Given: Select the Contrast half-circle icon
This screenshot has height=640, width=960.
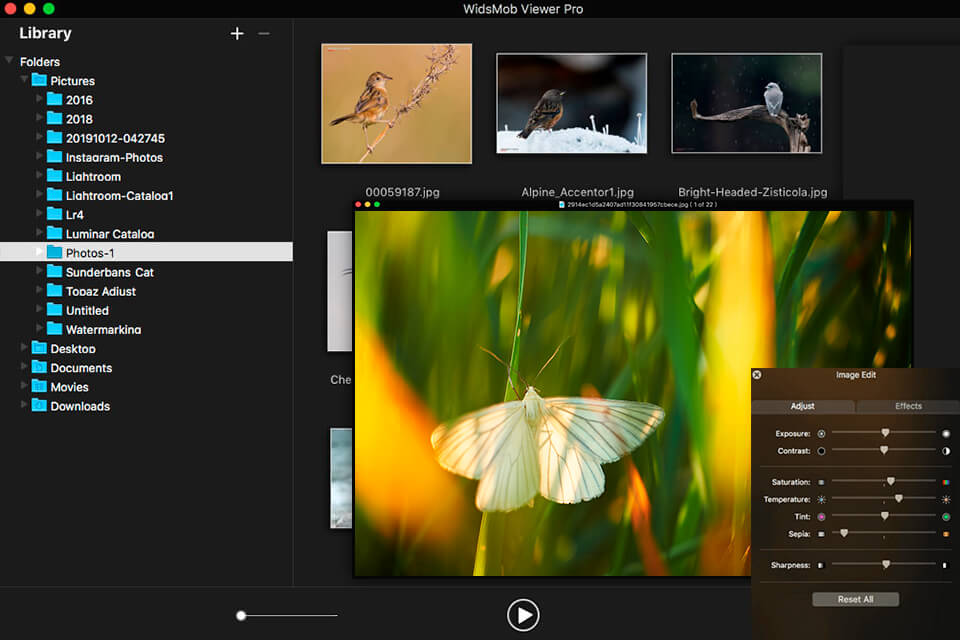Looking at the screenshot, I should (945, 451).
